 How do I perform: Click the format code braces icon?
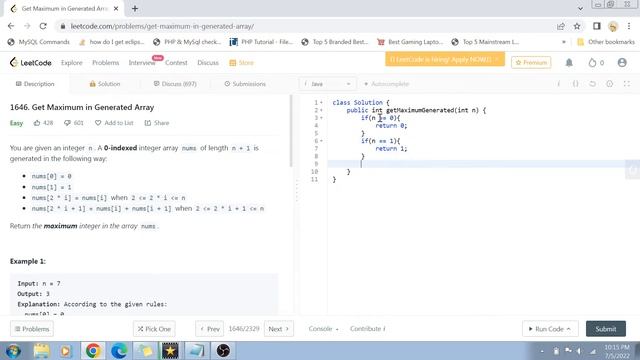click(575, 84)
